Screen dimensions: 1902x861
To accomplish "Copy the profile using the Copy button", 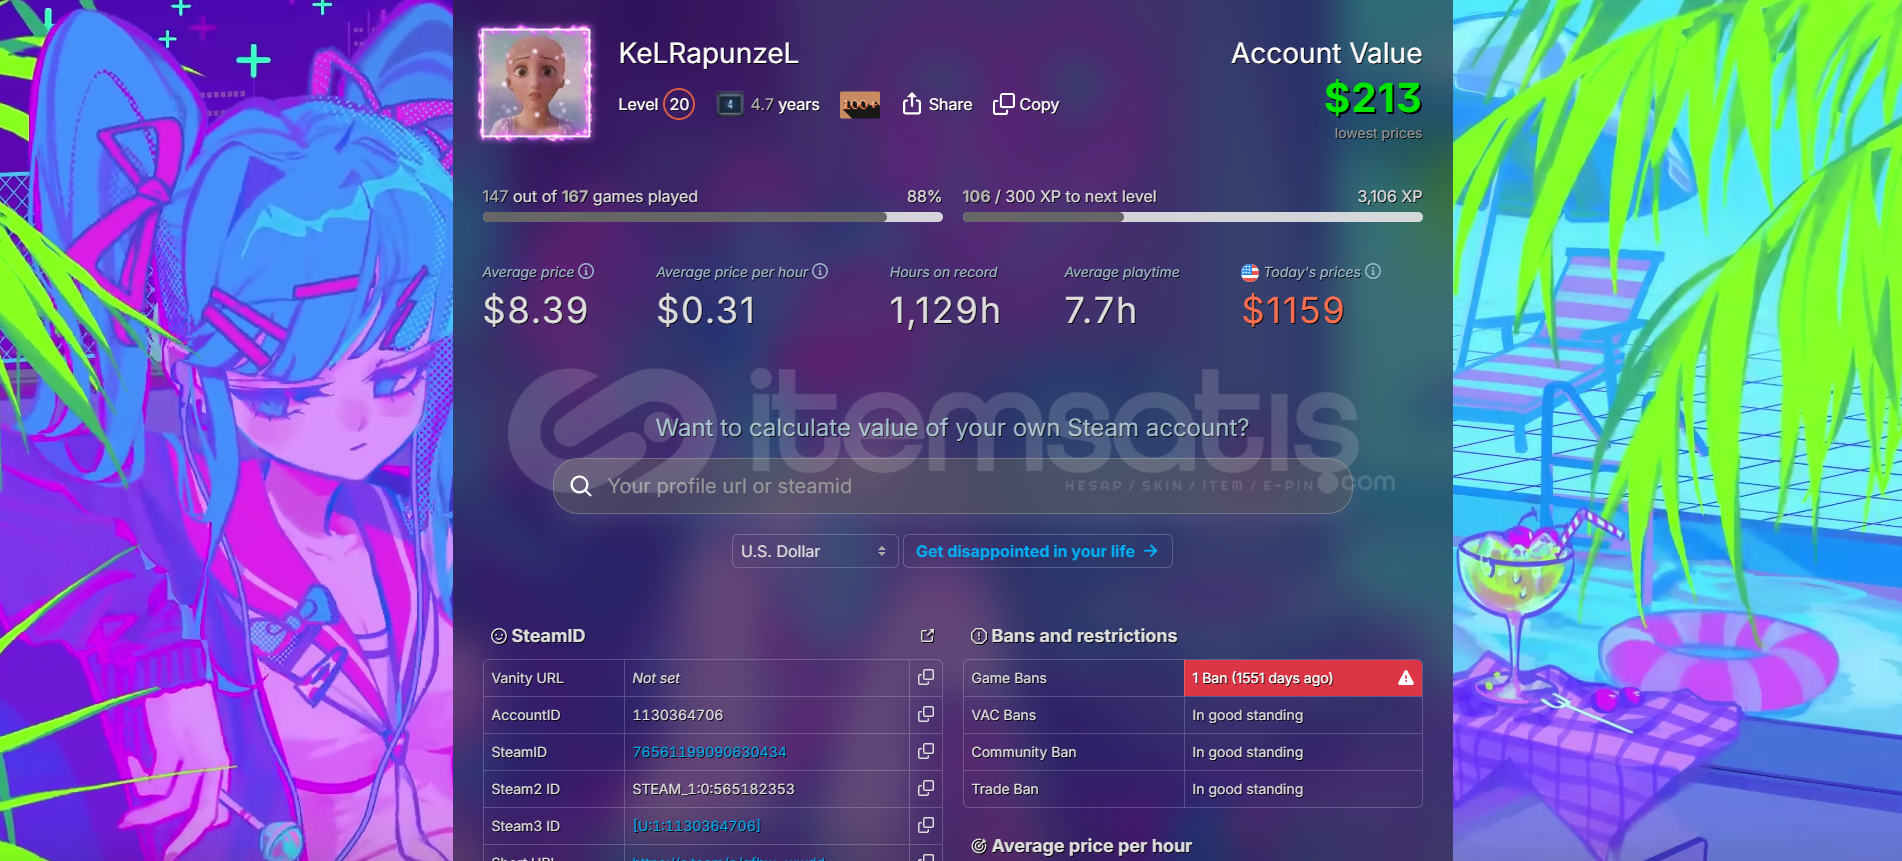I will (1025, 104).
